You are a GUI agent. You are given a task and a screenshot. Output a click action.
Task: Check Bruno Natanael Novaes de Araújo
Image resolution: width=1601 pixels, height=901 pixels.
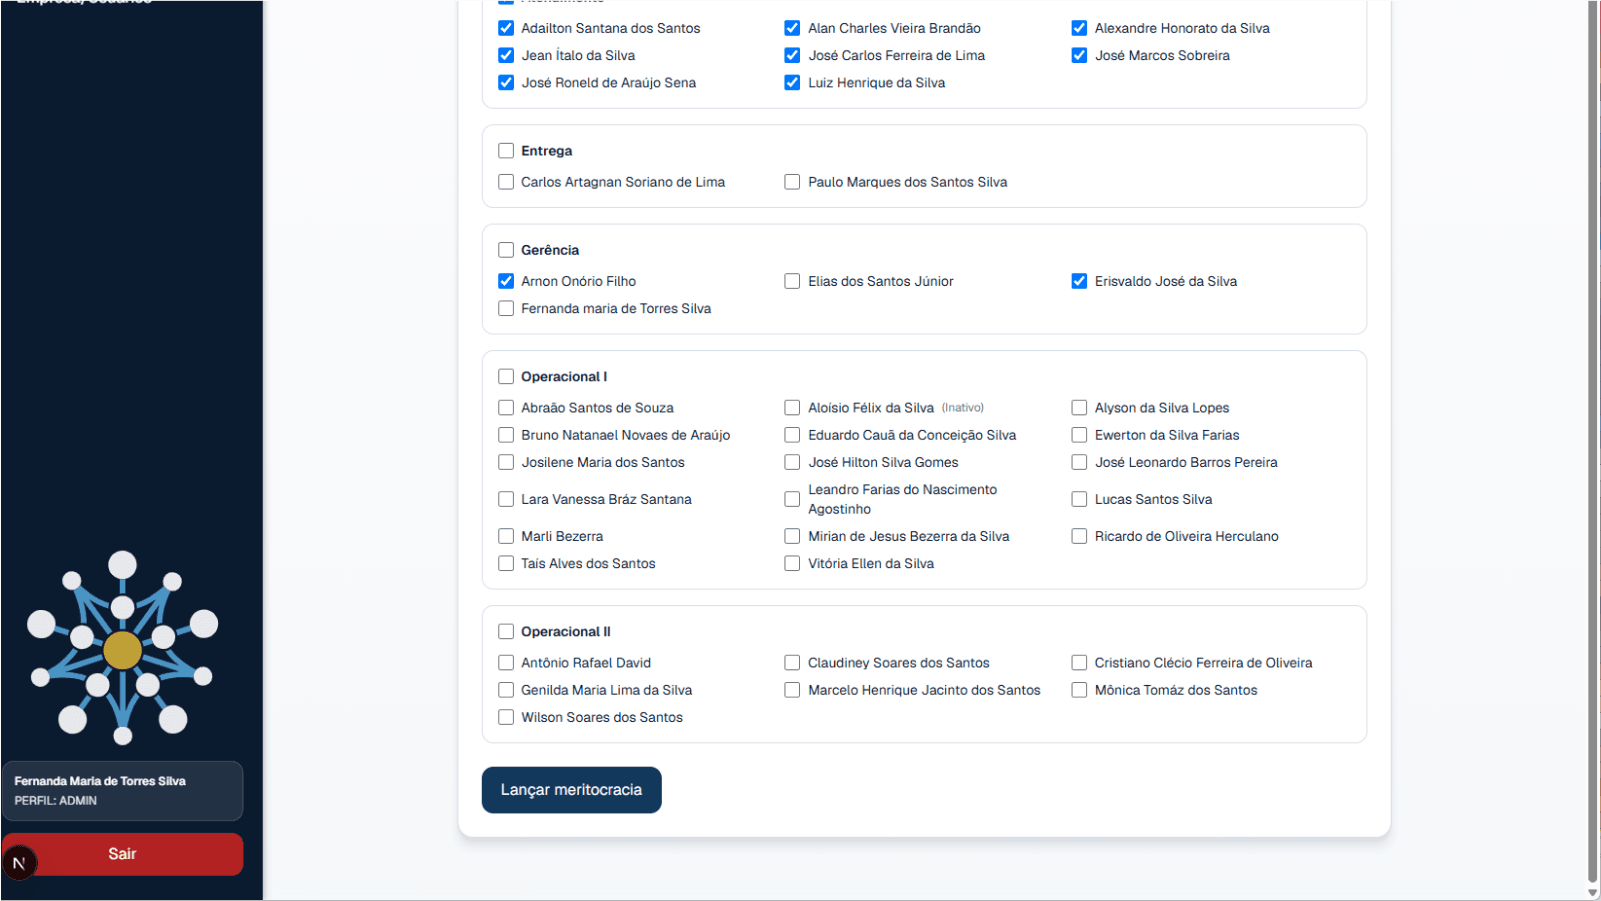tap(506, 435)
